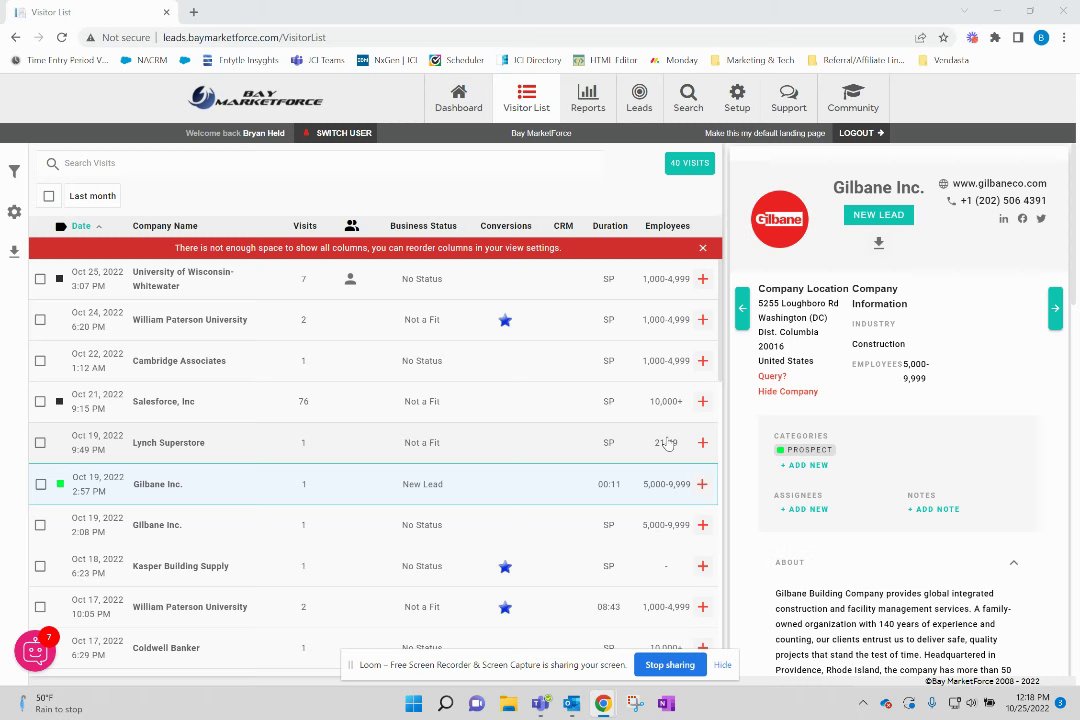Image resolution: width=1080 pixels, height=720 pixels.
Task: Check the Cambridge Associates row checkbox
Action: pos(41,361)
